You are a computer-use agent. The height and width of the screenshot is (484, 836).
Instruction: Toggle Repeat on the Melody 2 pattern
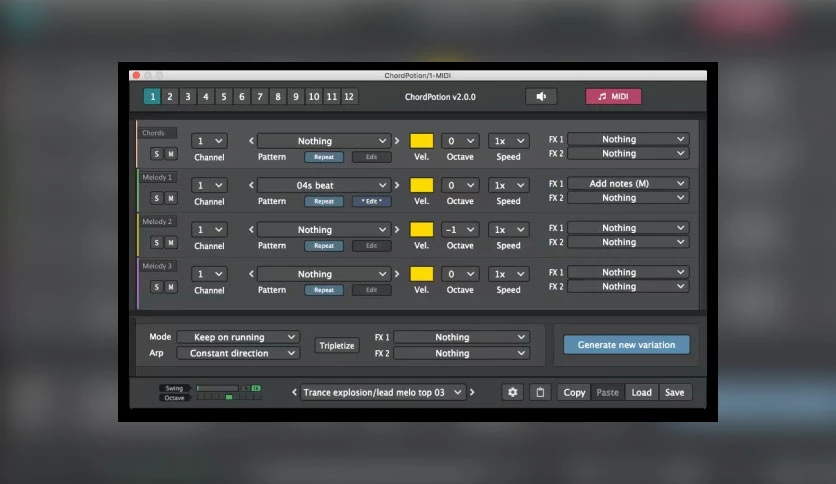pyautogui.click(x=324, y=245)
